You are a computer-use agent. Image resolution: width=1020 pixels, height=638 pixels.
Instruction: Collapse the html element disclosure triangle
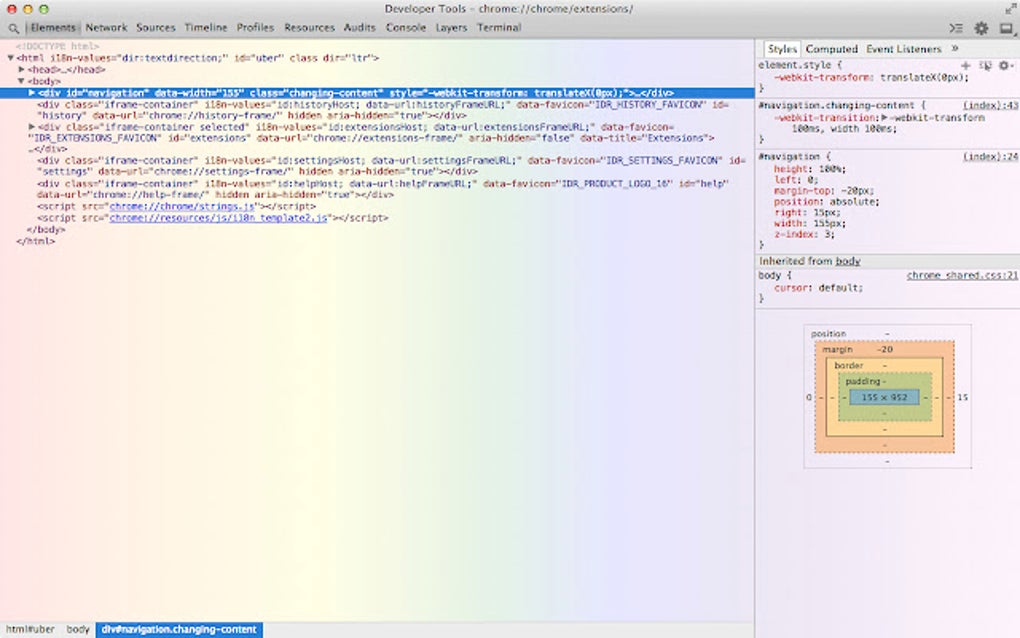tap(8, 57)
